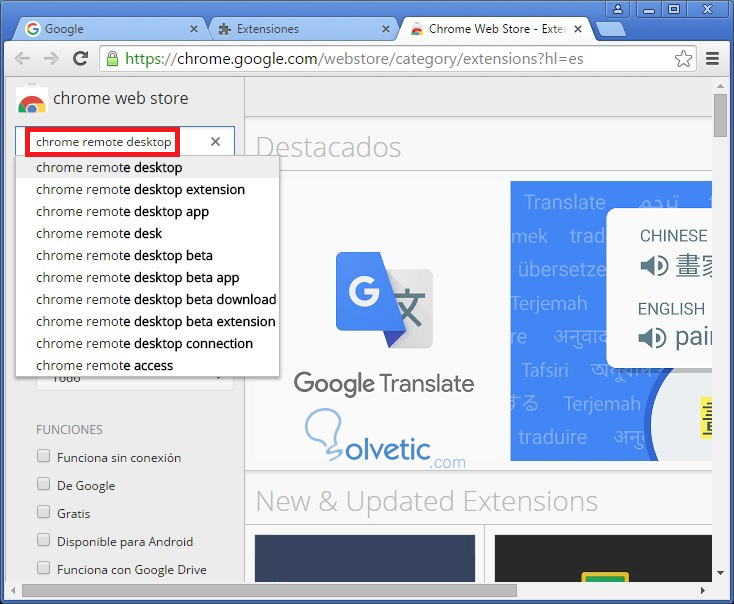Check 'Funciona con Google Drive' checkbox

[44, 568]
